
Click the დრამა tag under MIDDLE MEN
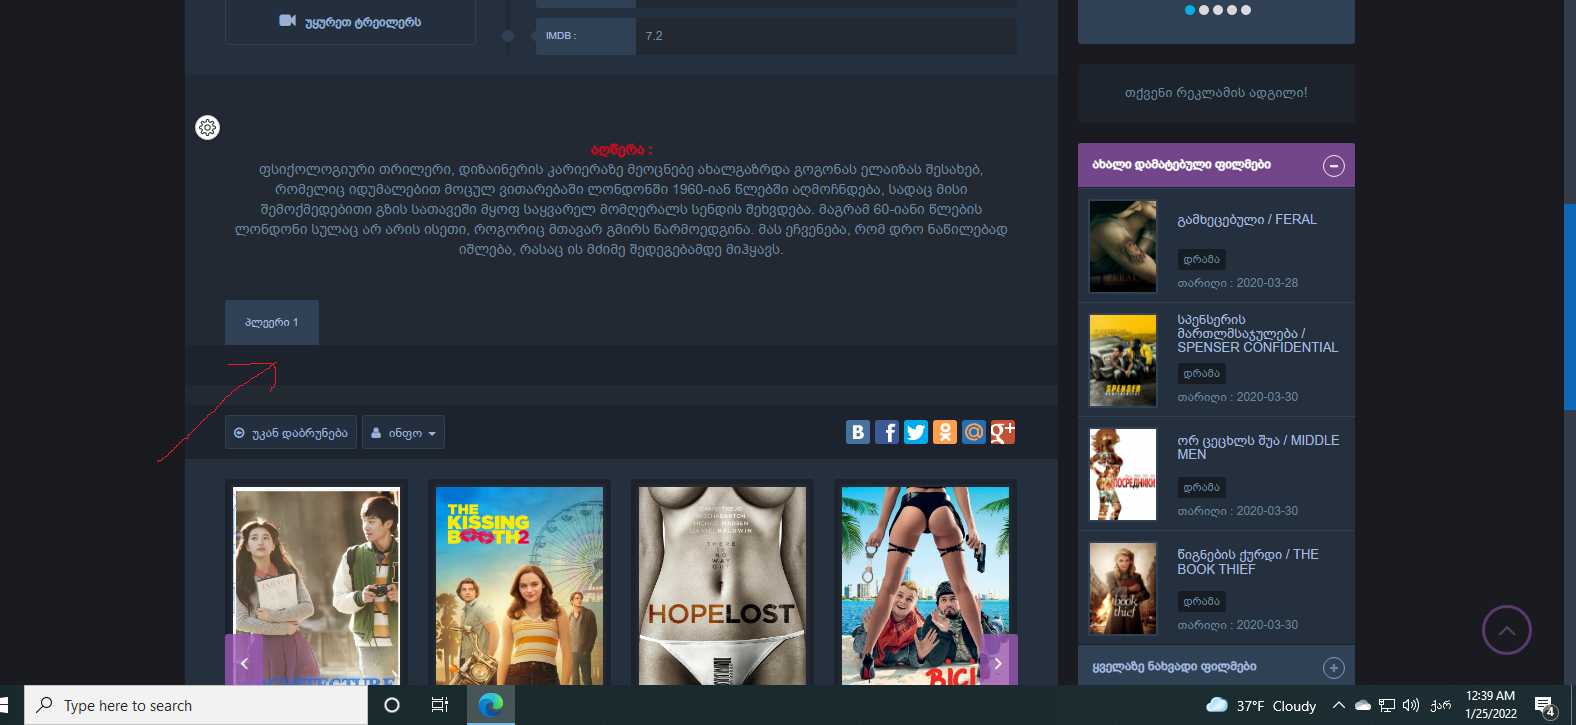[1202, 487]
